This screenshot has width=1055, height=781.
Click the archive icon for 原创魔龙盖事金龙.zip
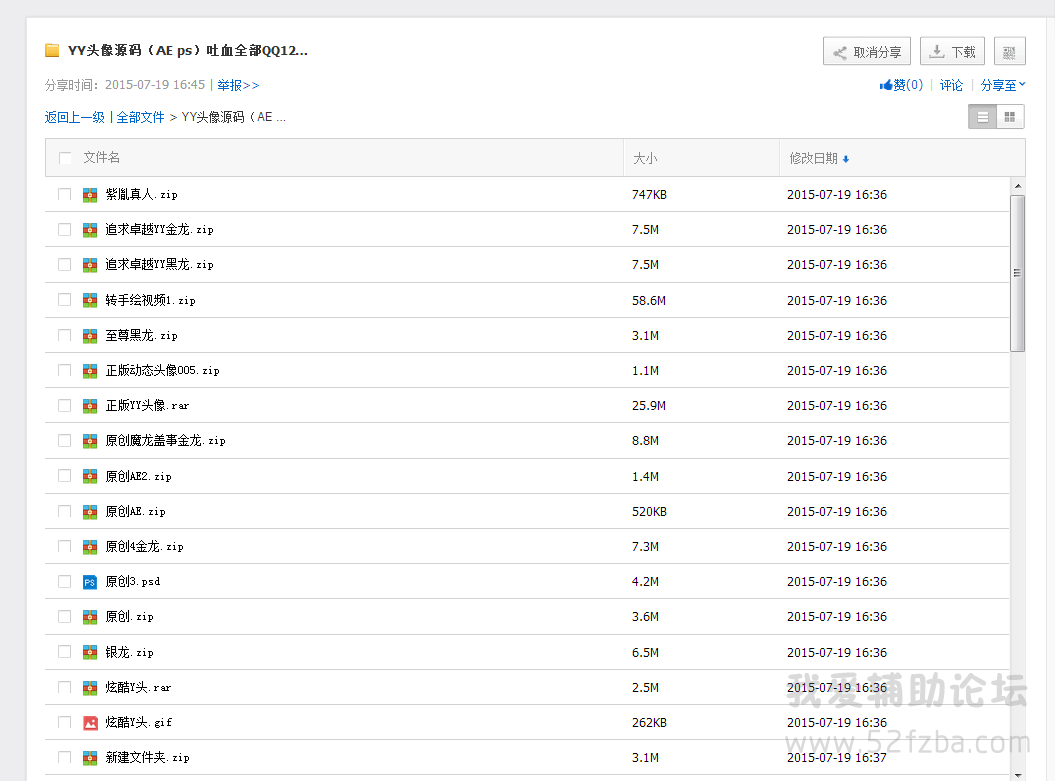pos(89,441)
